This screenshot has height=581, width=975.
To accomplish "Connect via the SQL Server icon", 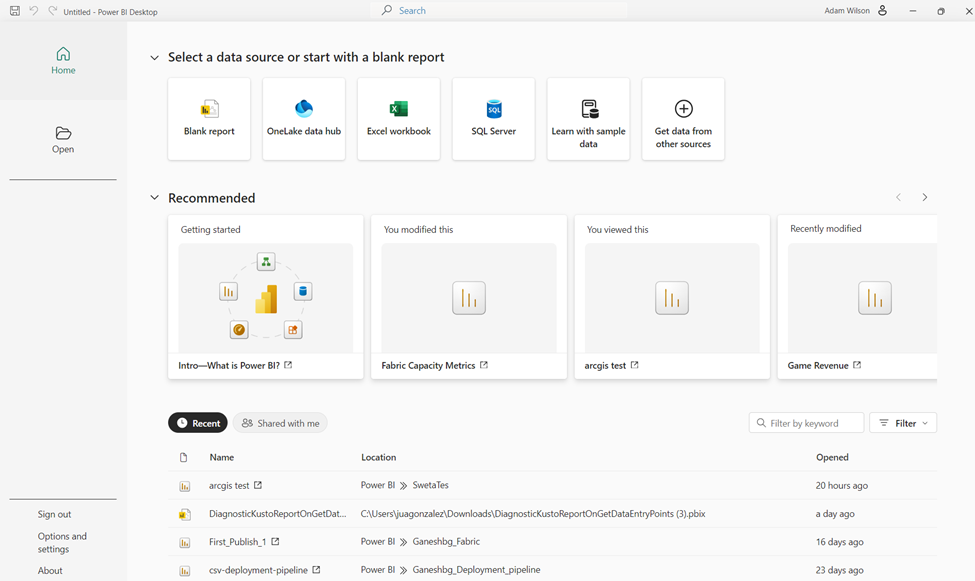I will [x=494, y=109].
